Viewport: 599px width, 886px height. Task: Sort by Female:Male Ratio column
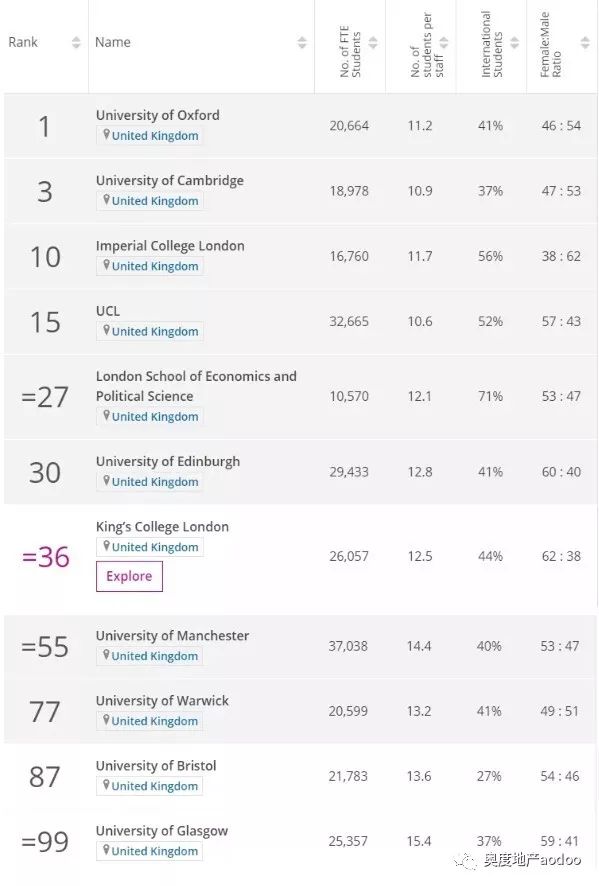pos(585,42)
